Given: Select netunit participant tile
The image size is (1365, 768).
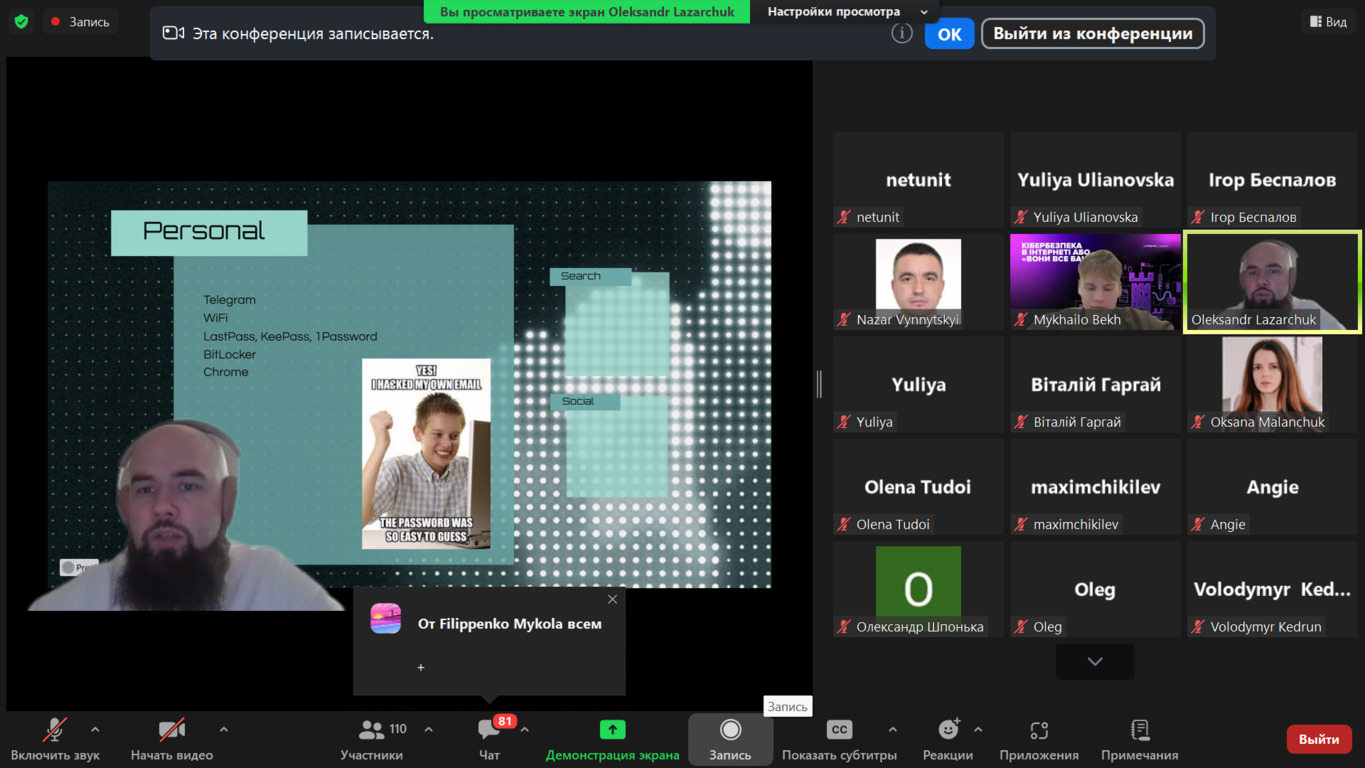Looking at the screenshot, I should coord(918,180).
